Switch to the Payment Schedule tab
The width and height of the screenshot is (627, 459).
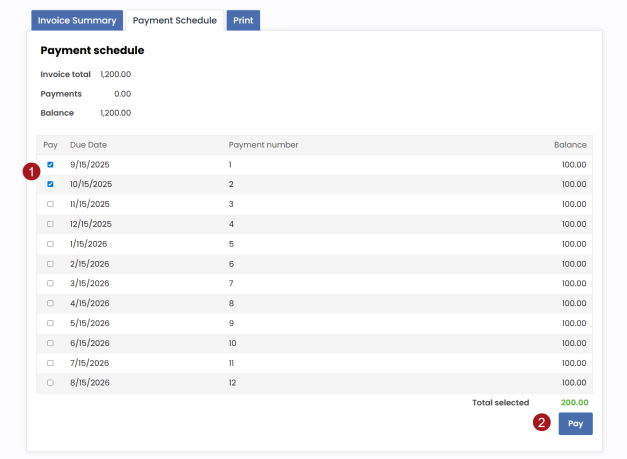click(174, 20)
